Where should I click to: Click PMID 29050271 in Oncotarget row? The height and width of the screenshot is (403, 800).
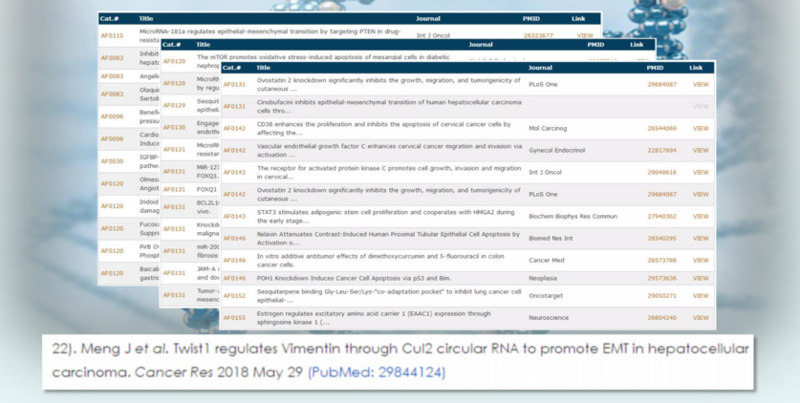pos(661,296)
